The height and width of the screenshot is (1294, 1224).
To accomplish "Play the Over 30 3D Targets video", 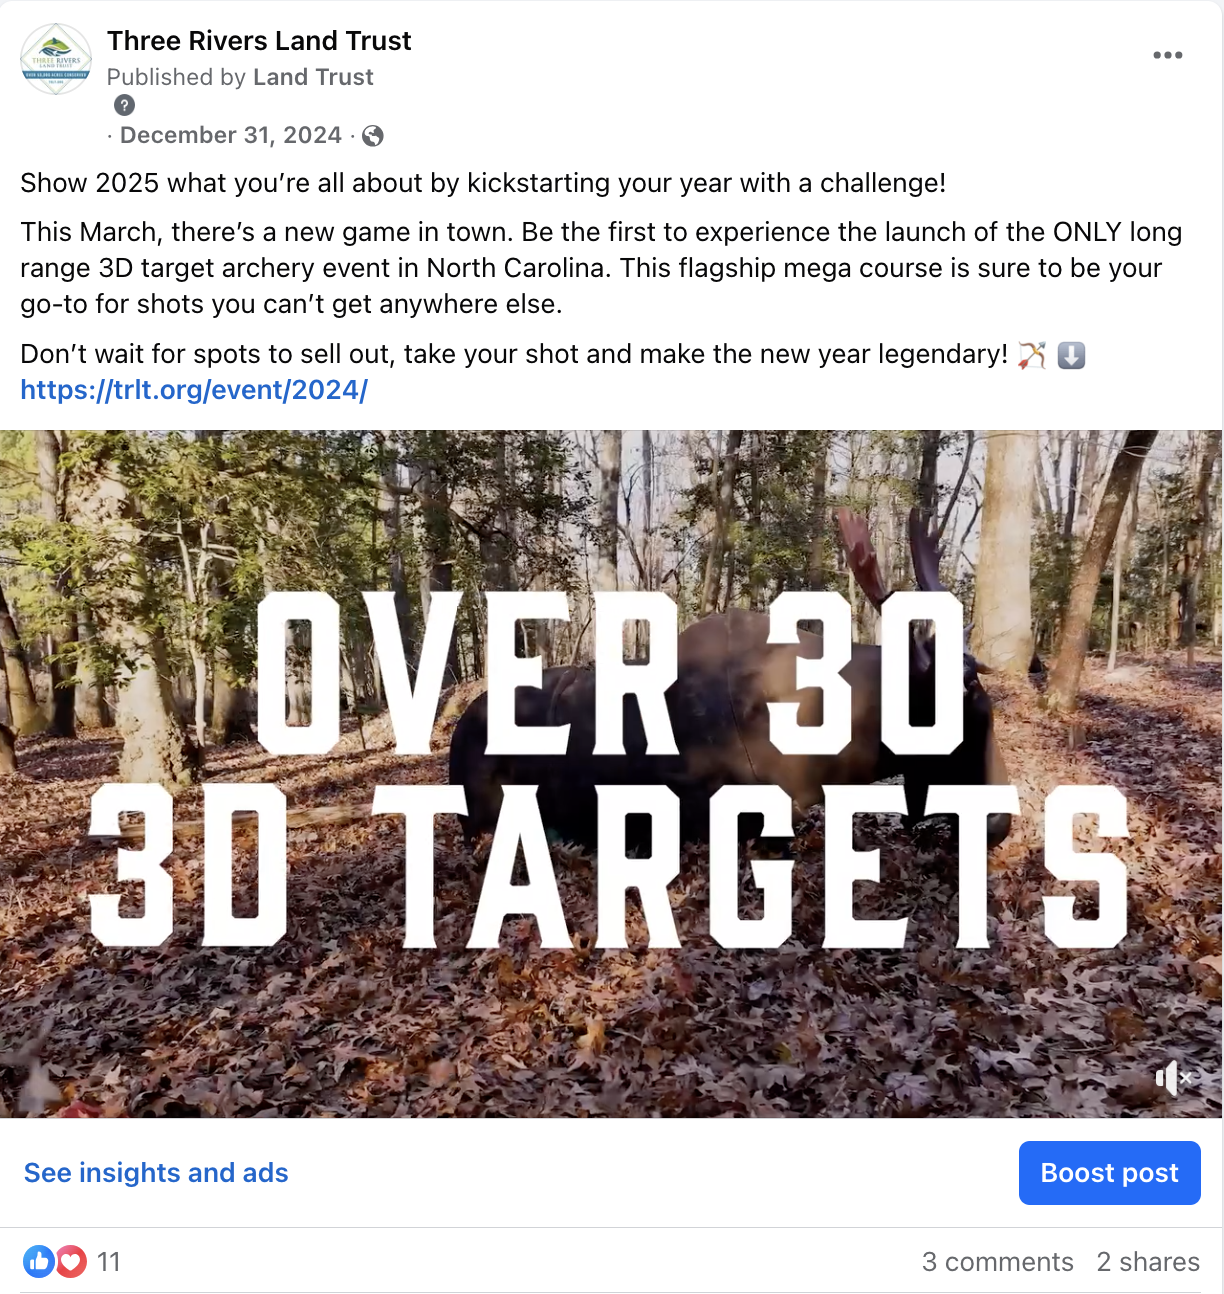I will point(611,774).
